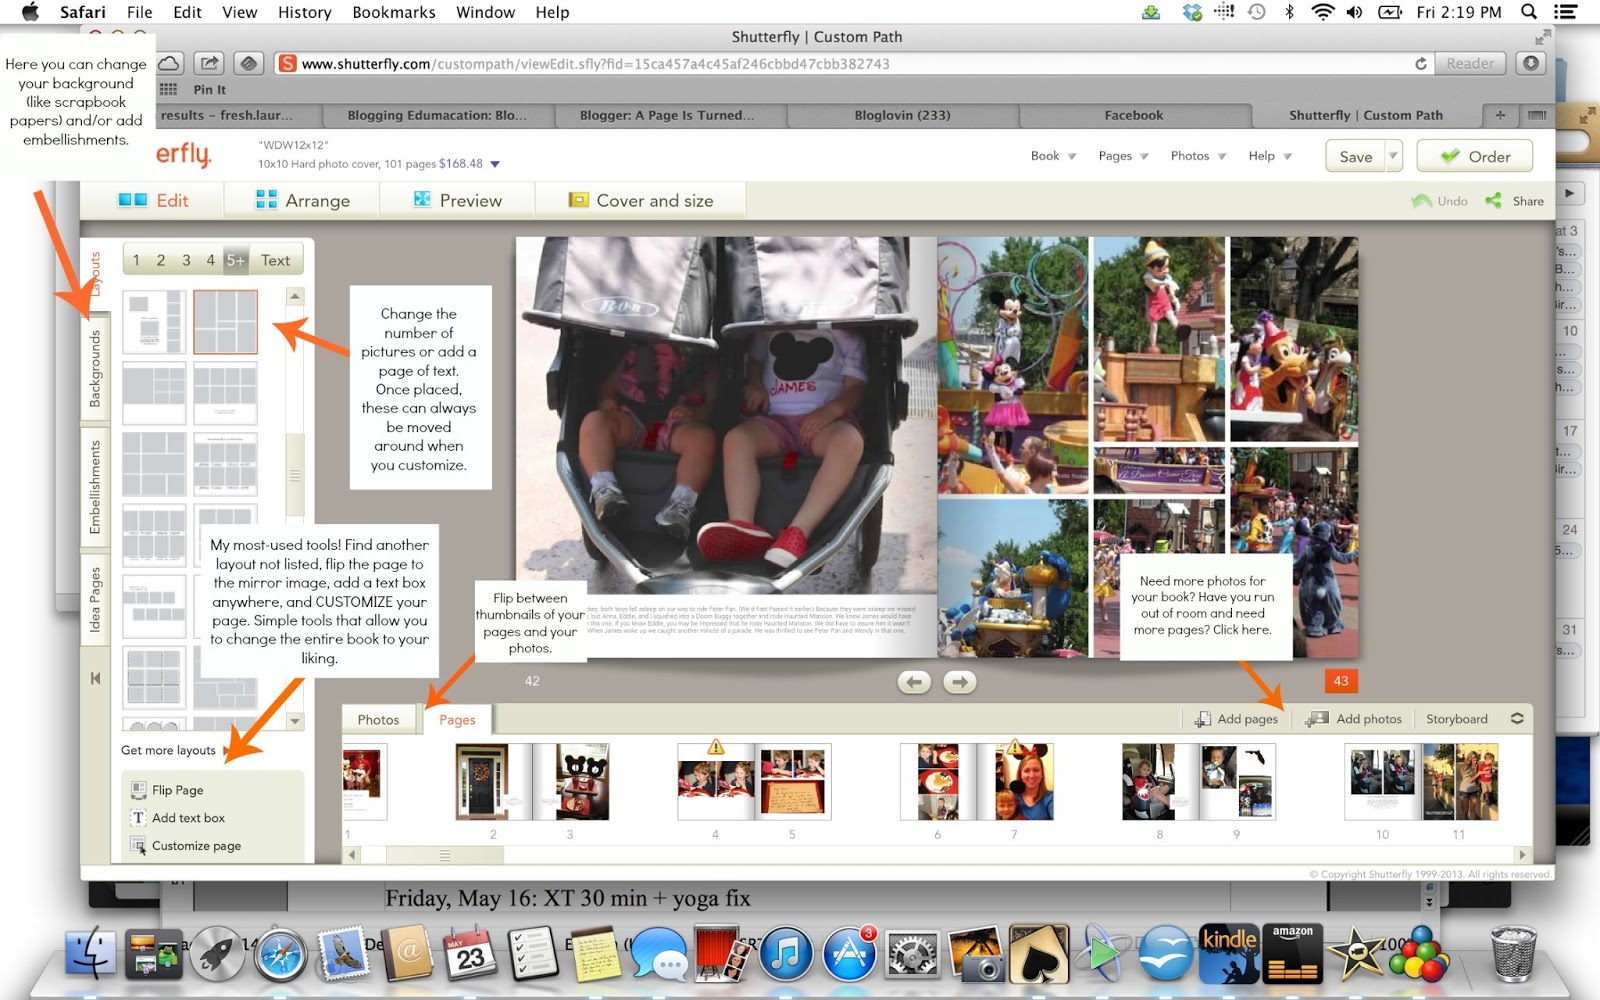Open the Customize page tool
This screenshot has width=1600, height=1000.
tap(186, 846)
